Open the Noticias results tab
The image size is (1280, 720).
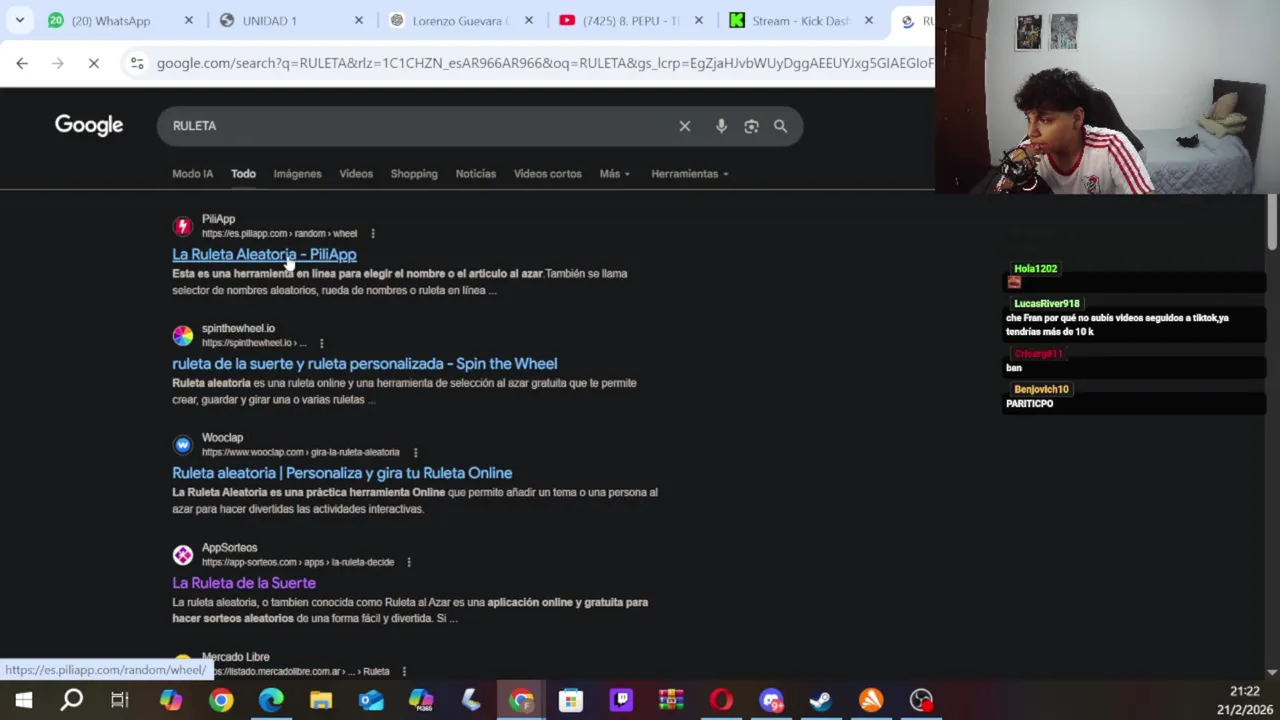pyautogui.click(x=476, y=173)
